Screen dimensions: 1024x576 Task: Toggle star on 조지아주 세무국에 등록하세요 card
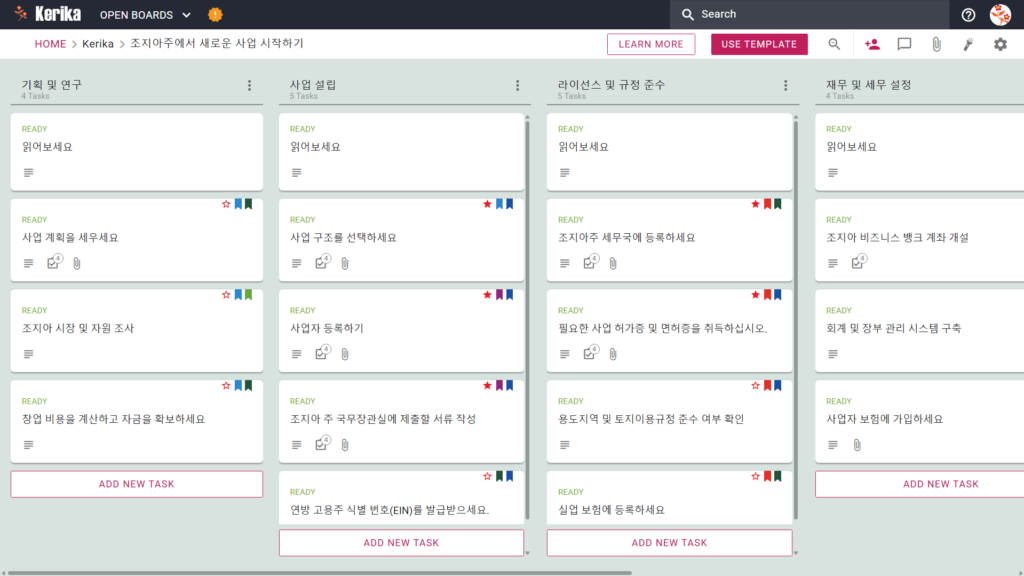pos(756,204)
